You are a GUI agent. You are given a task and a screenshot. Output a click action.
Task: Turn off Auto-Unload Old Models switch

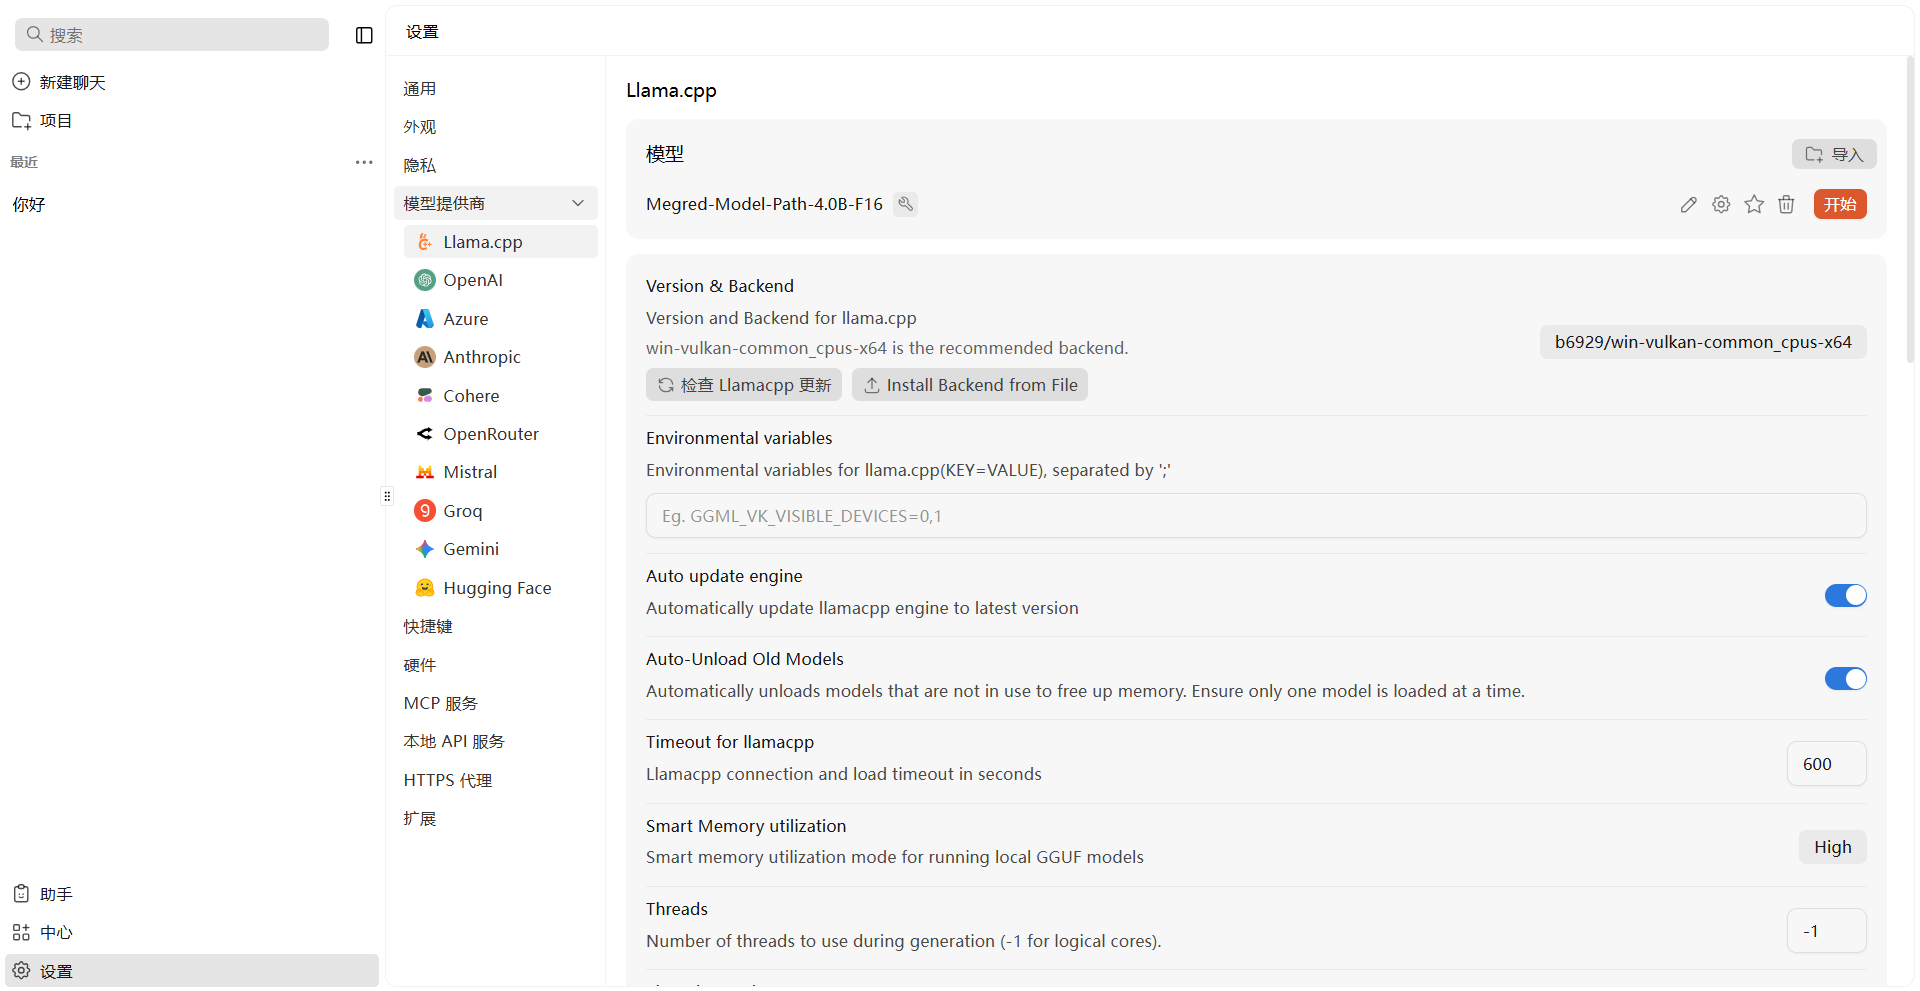coord(1846,678)
